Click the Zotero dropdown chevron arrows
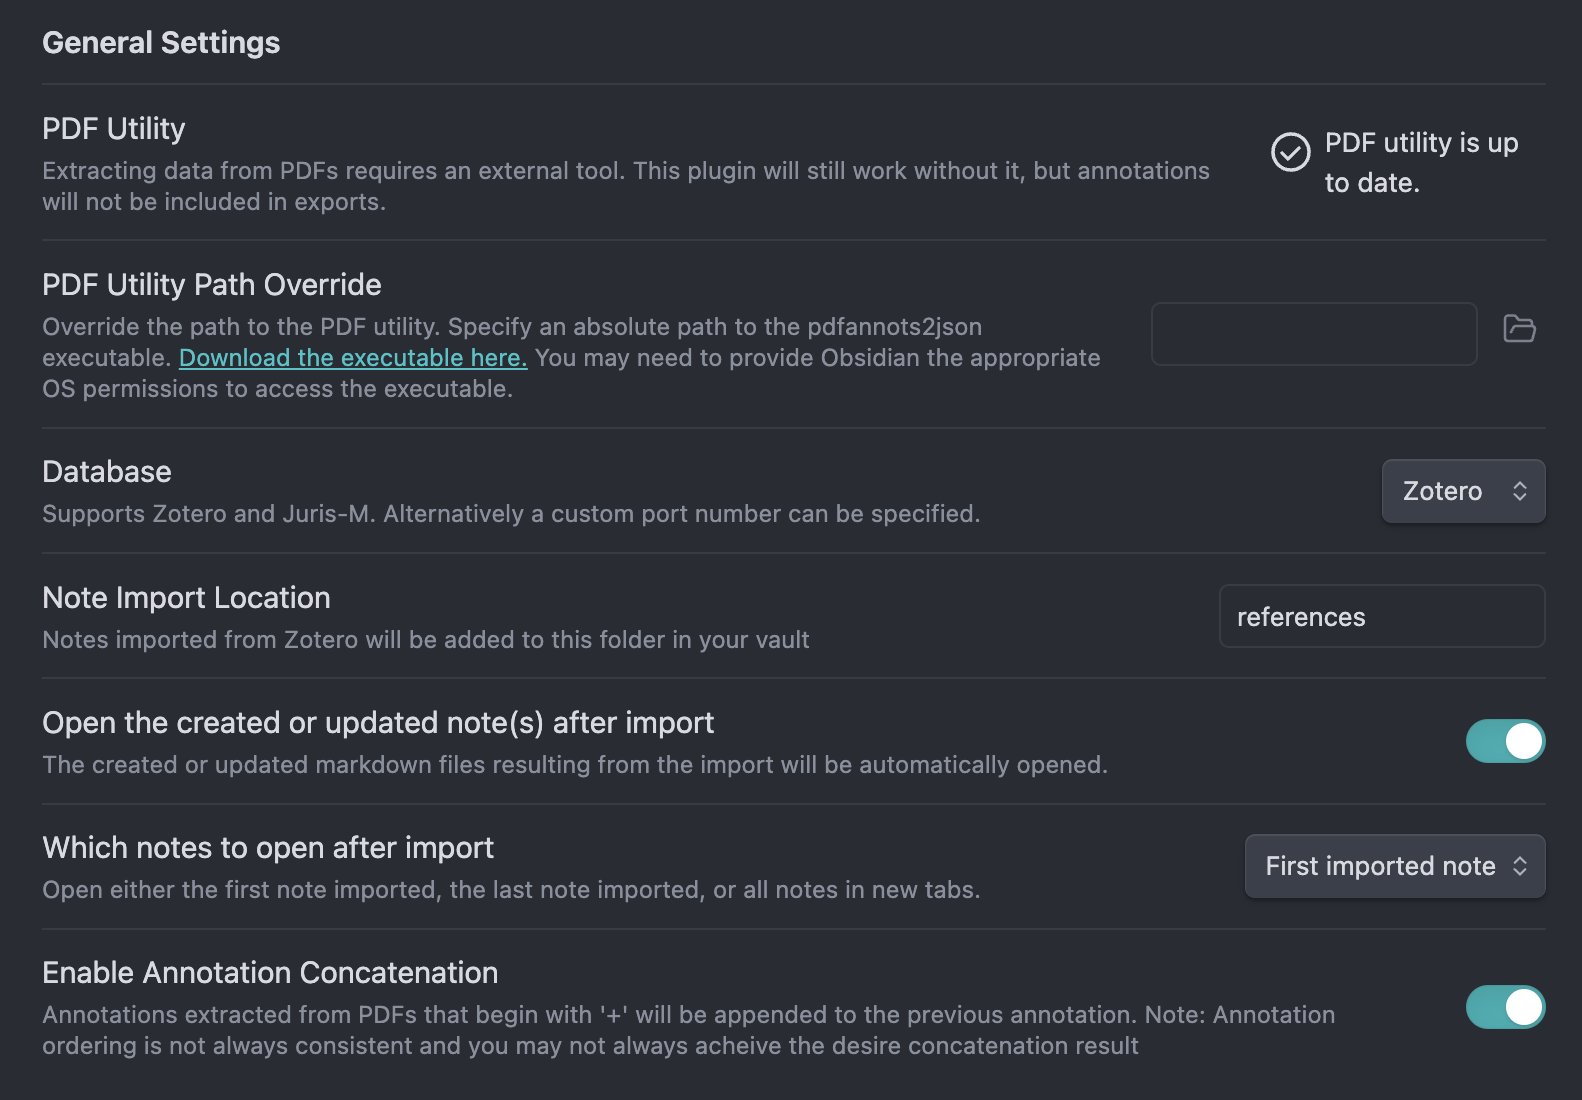Viewport: 1582px width, 1100px height. tap(1519, 491)
